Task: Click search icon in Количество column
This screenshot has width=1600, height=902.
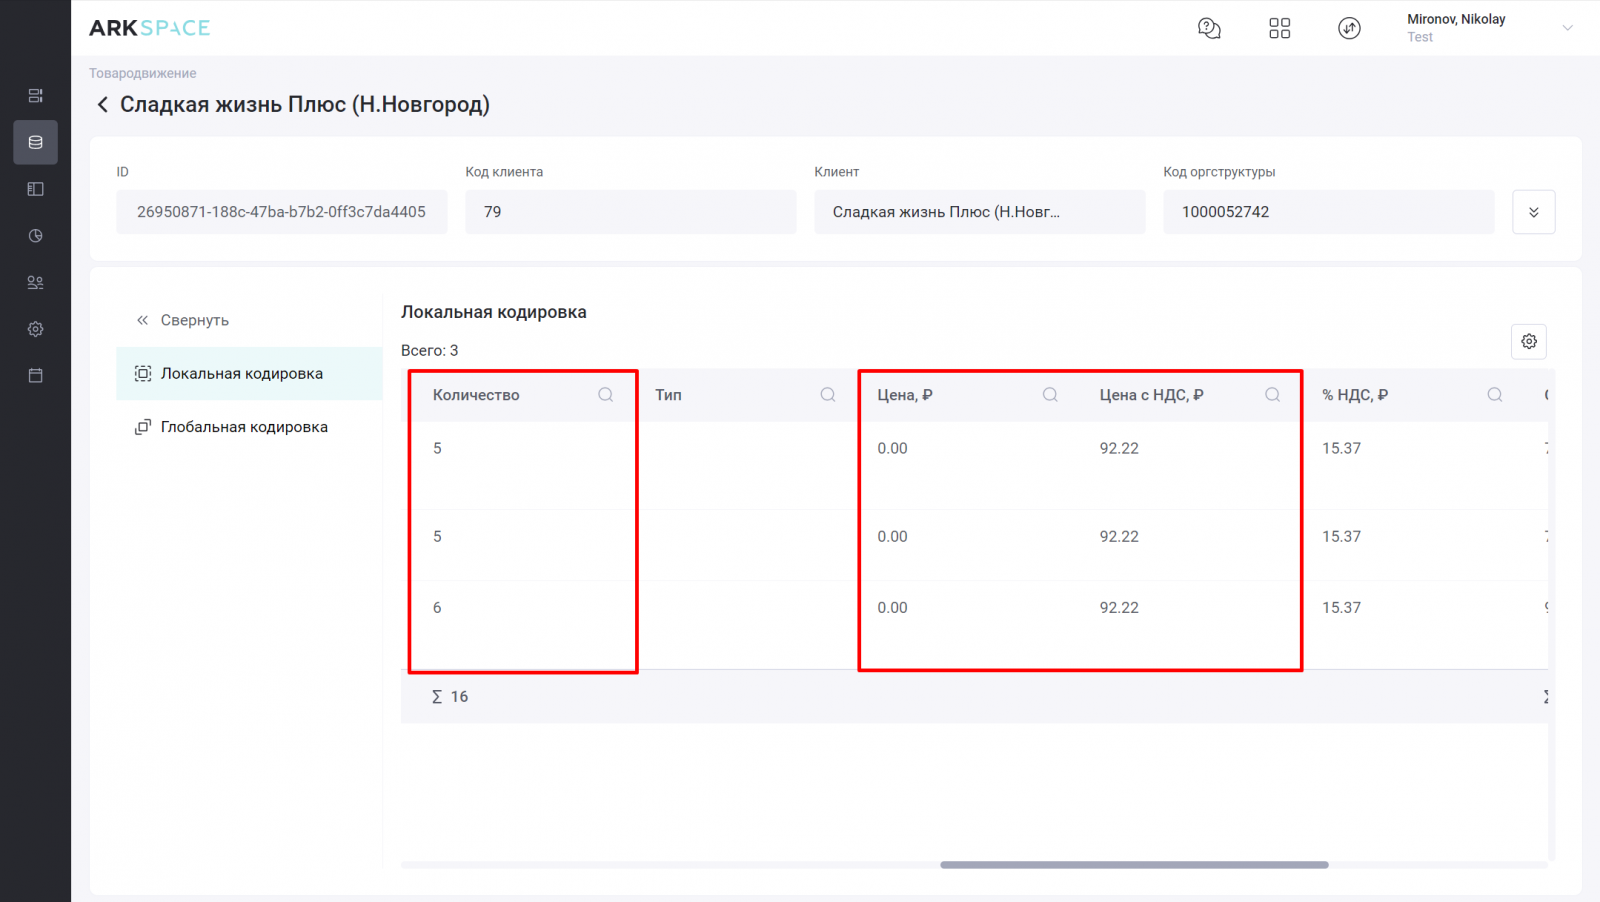Action: [605, 395]
